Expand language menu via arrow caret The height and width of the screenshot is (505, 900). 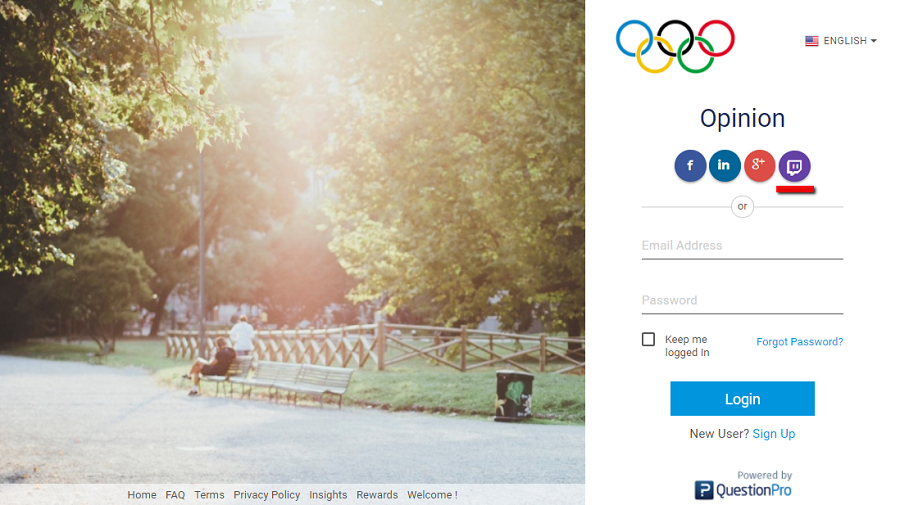click(x=874, y=41)
